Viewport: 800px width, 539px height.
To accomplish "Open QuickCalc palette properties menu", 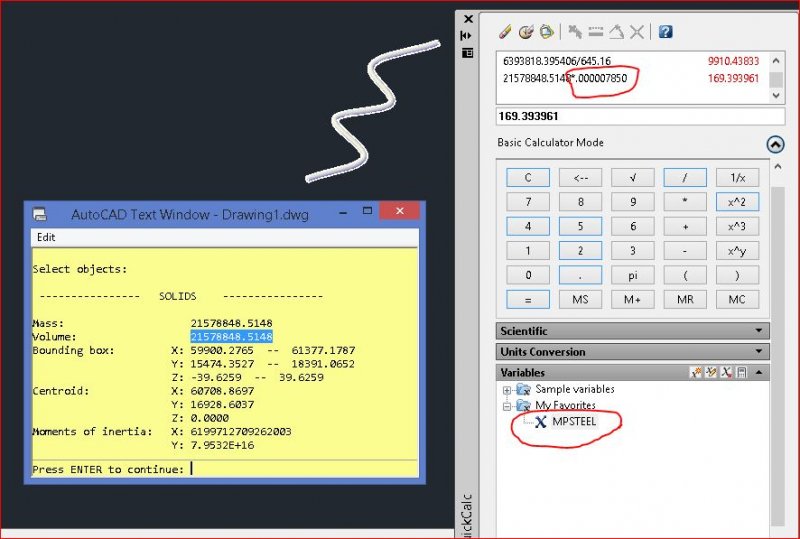I will [x=467, y=53].
